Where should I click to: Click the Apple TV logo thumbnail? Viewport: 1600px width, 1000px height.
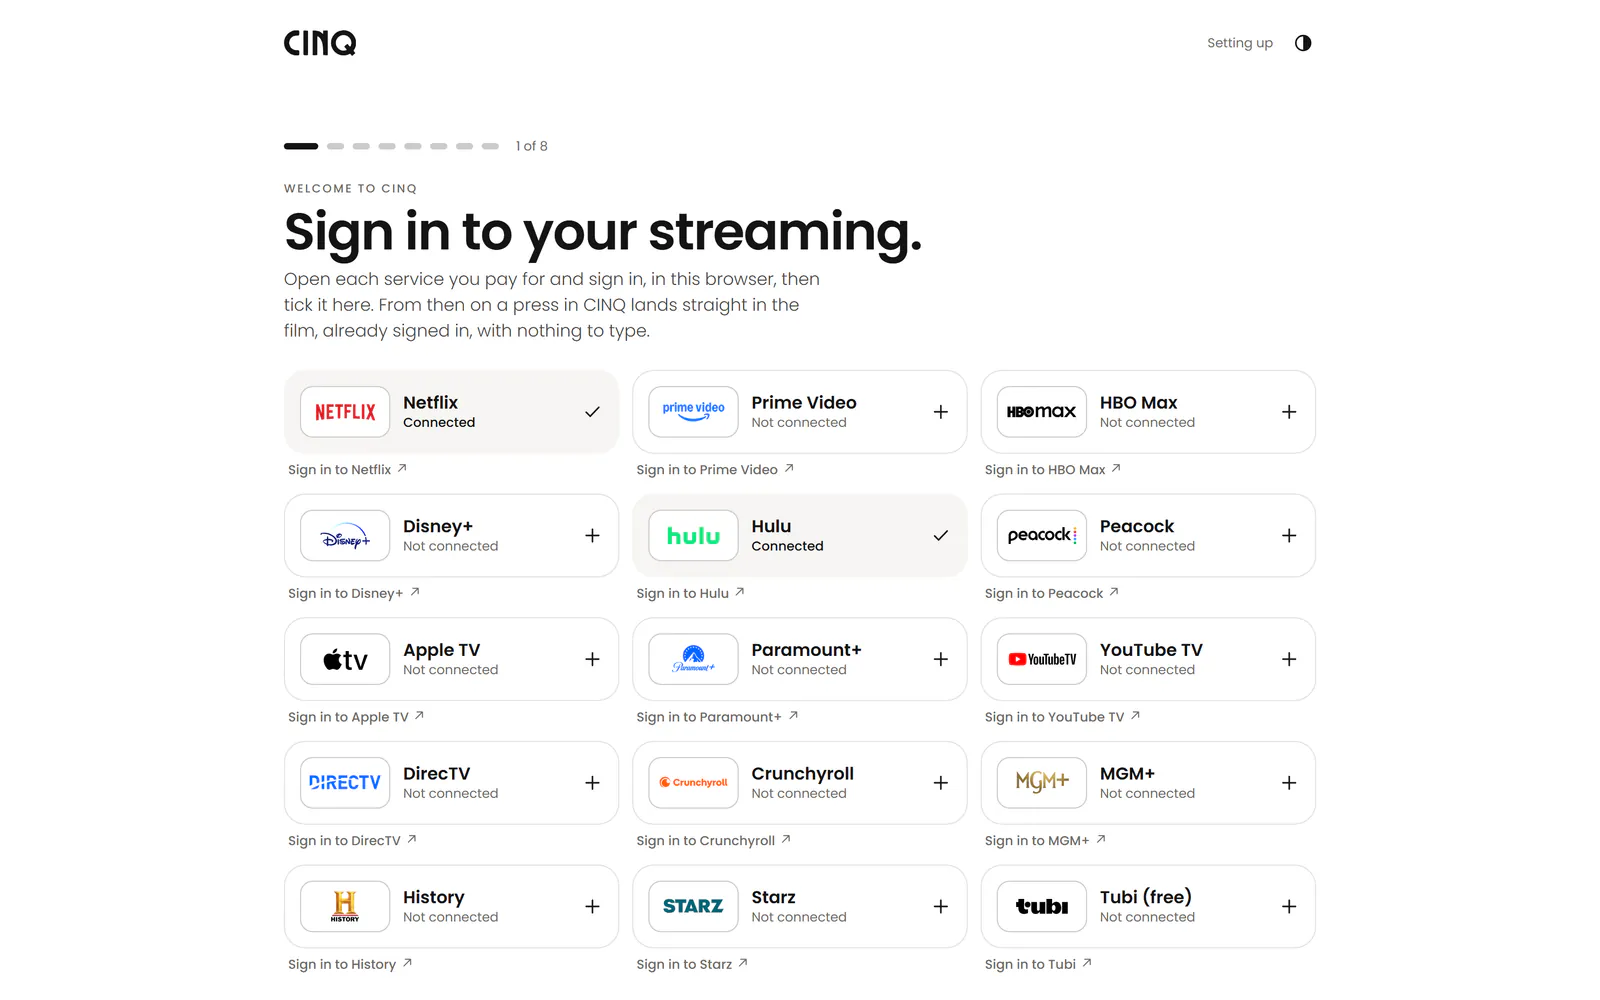point(345,659)
